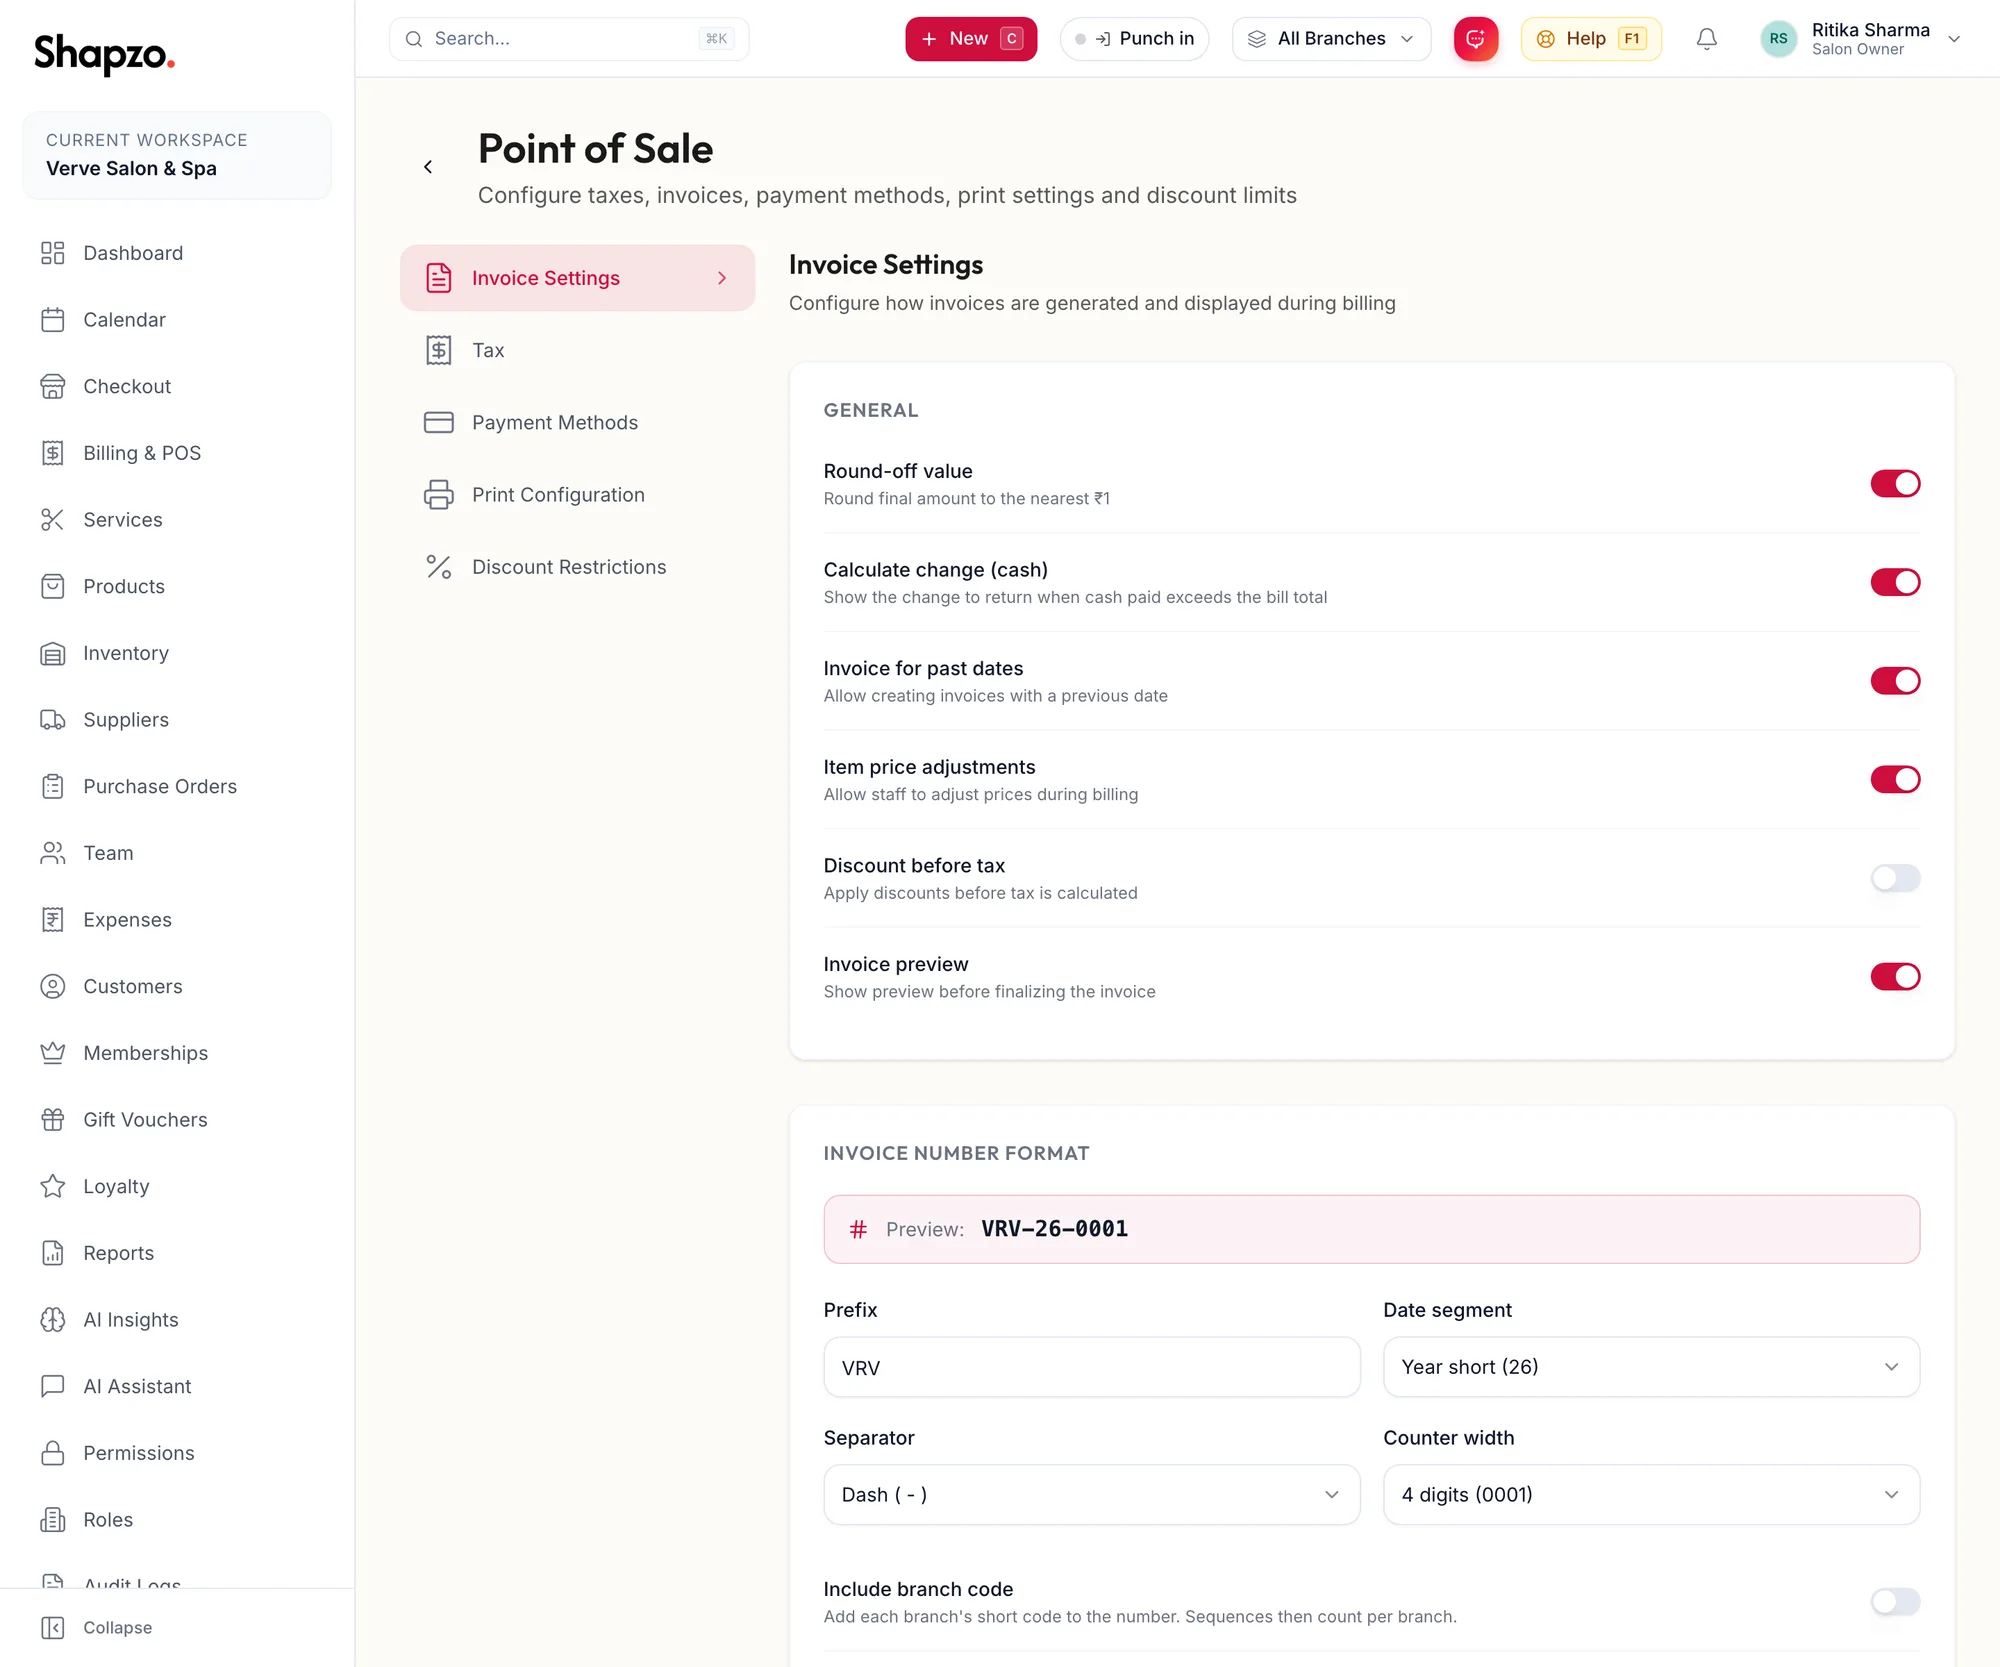This screenshot has height=1667, width=2000.
Task: Open the Date segment dropdown
Action: click(1651, 1367)
